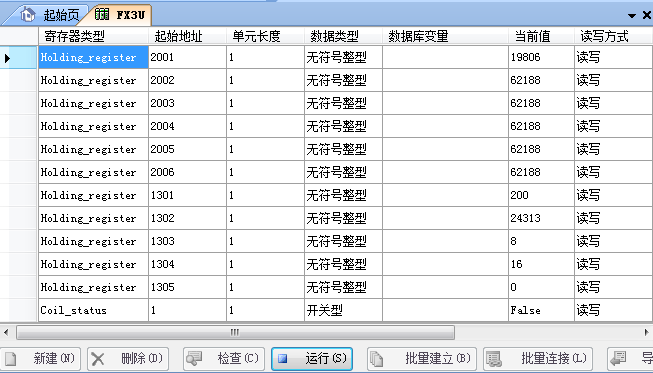
Task: Click the 批量建立(B) copy icon
Action: pos(376,359)
